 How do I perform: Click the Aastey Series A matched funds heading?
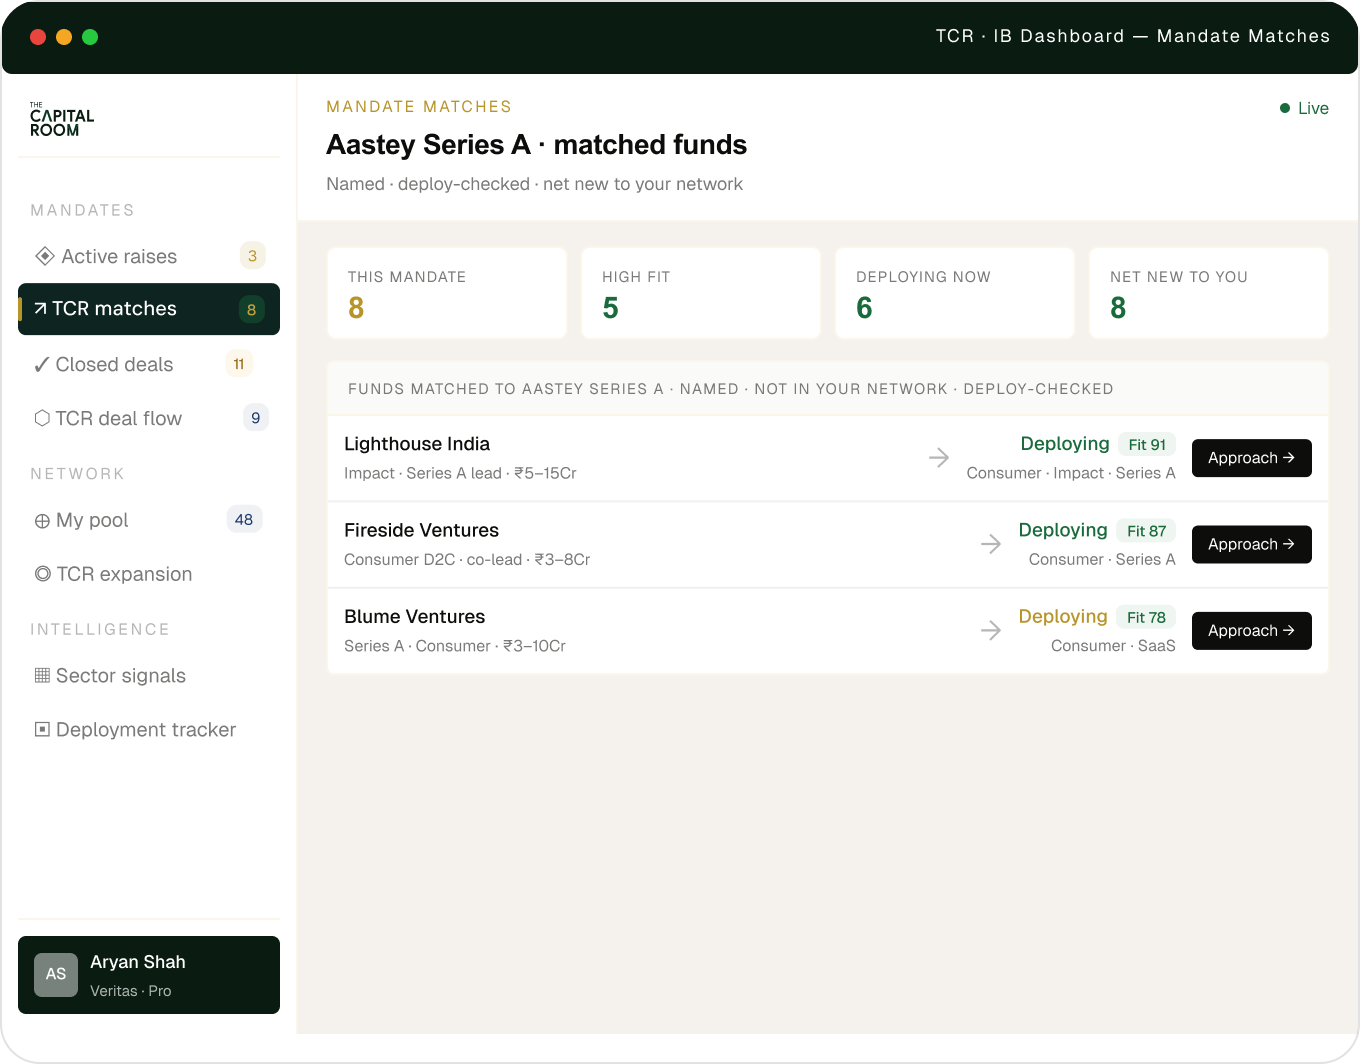536,145
